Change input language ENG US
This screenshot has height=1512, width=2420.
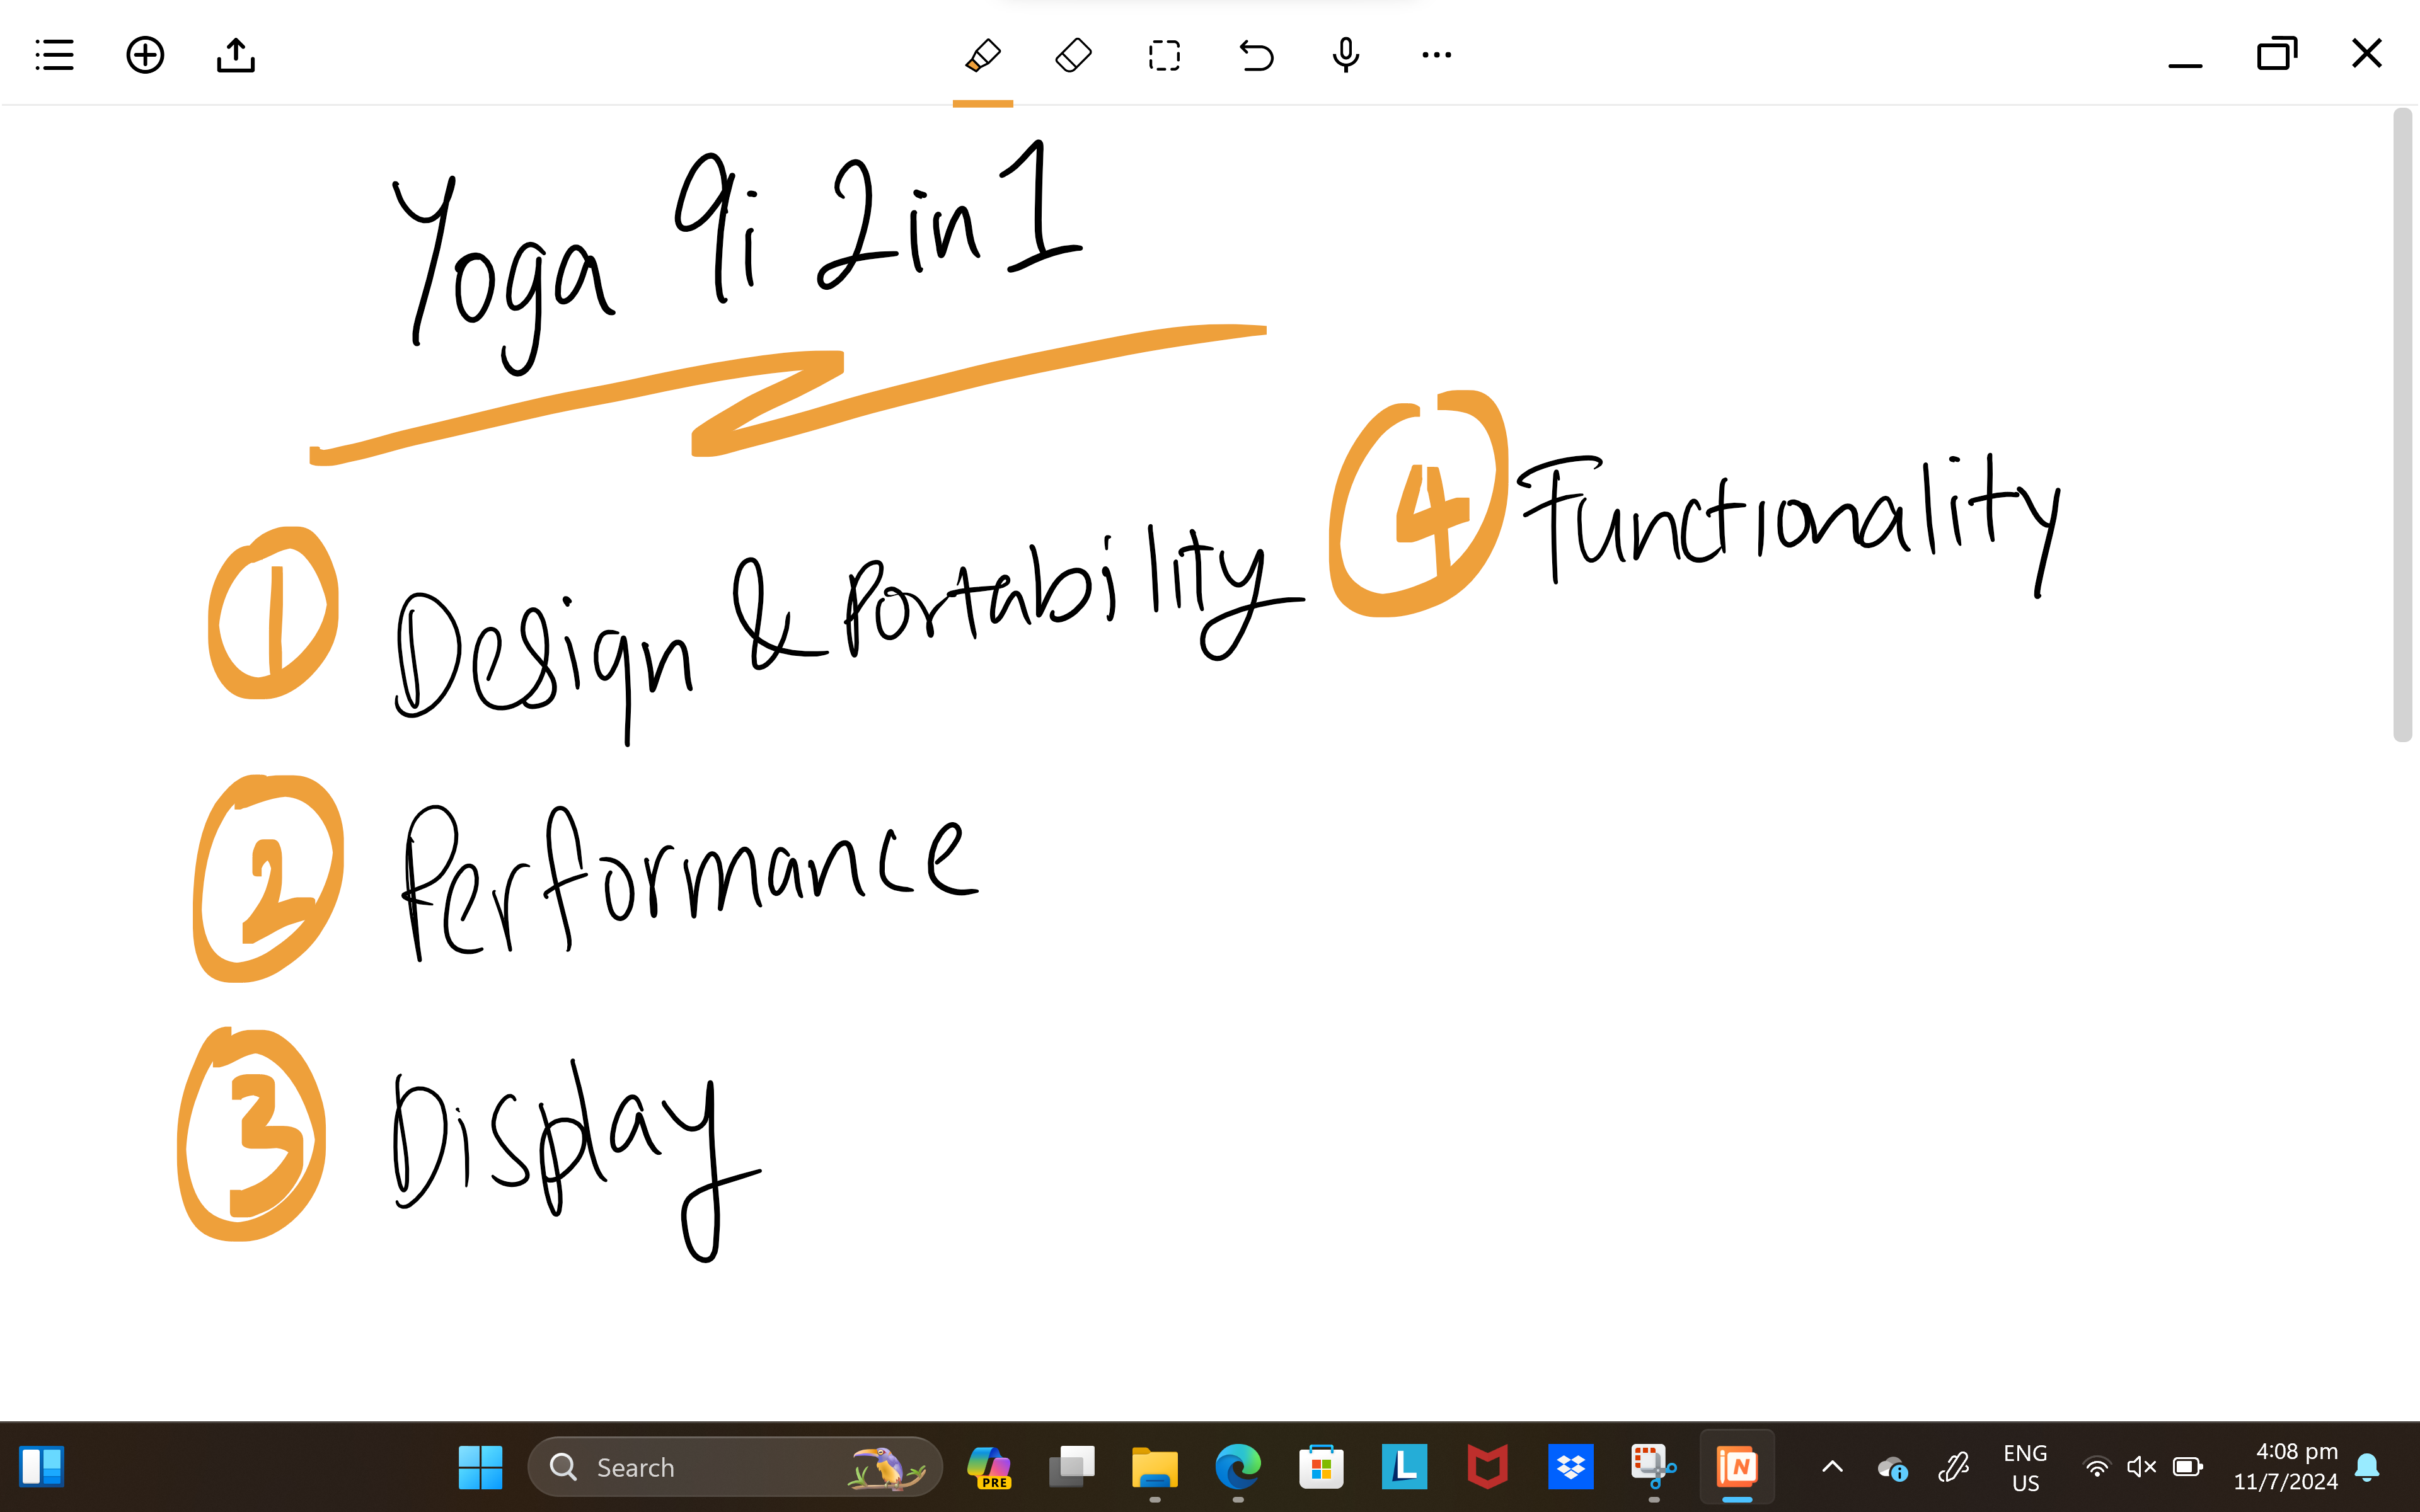coord(2025,1467)
